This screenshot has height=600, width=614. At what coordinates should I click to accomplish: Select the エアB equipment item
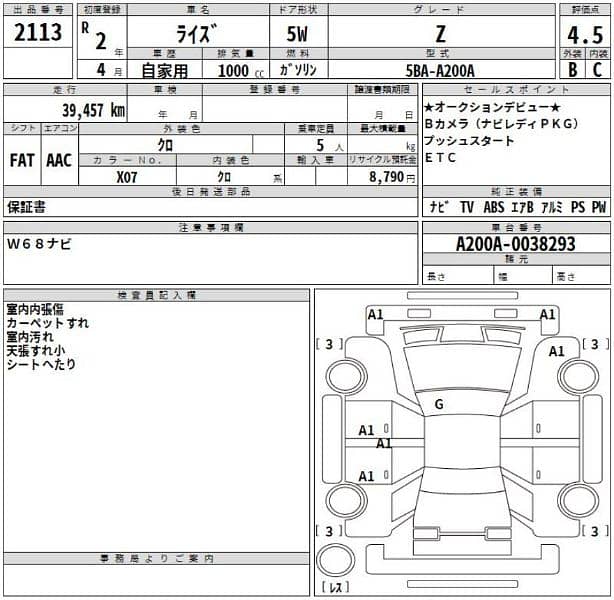[522, 207]
